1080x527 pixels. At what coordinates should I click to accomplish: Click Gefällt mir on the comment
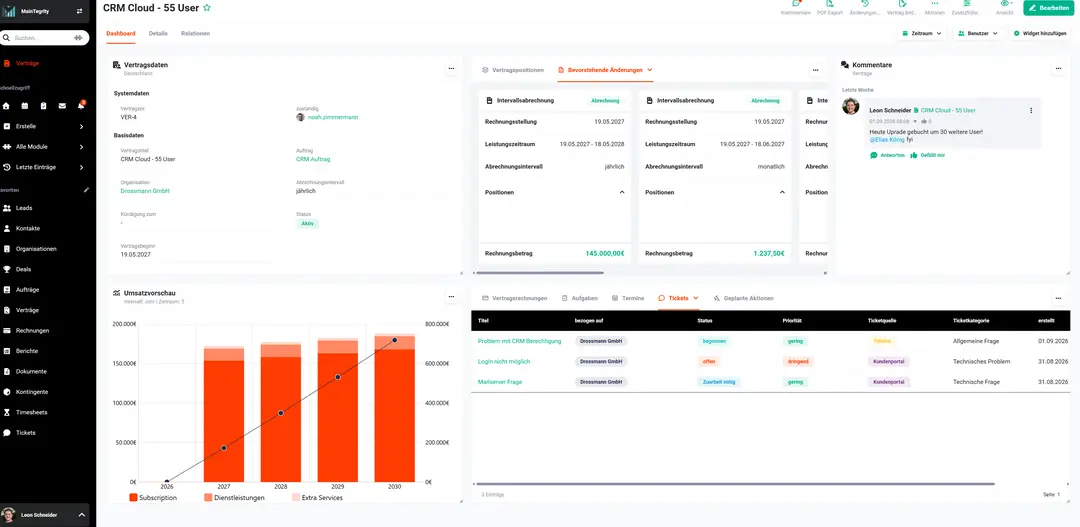(x=927, y=155)
